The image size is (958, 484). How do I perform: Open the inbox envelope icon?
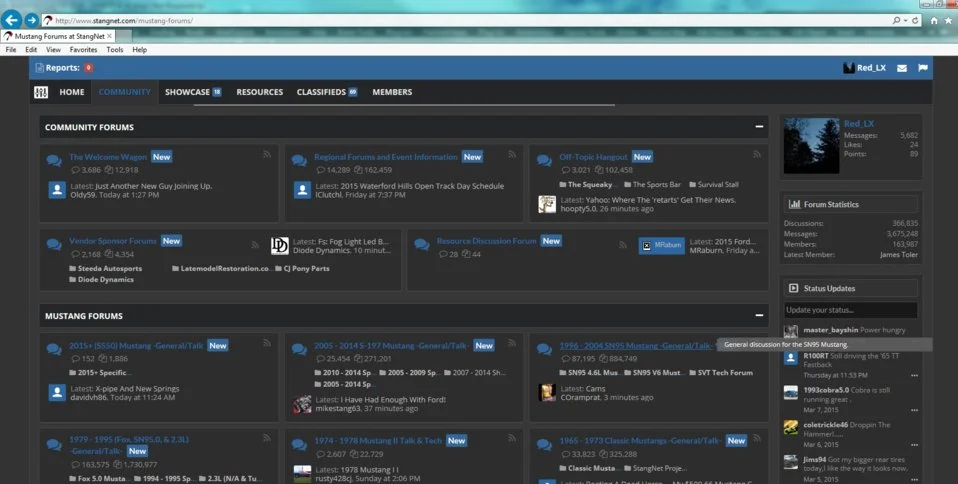(x=902, y=68)
